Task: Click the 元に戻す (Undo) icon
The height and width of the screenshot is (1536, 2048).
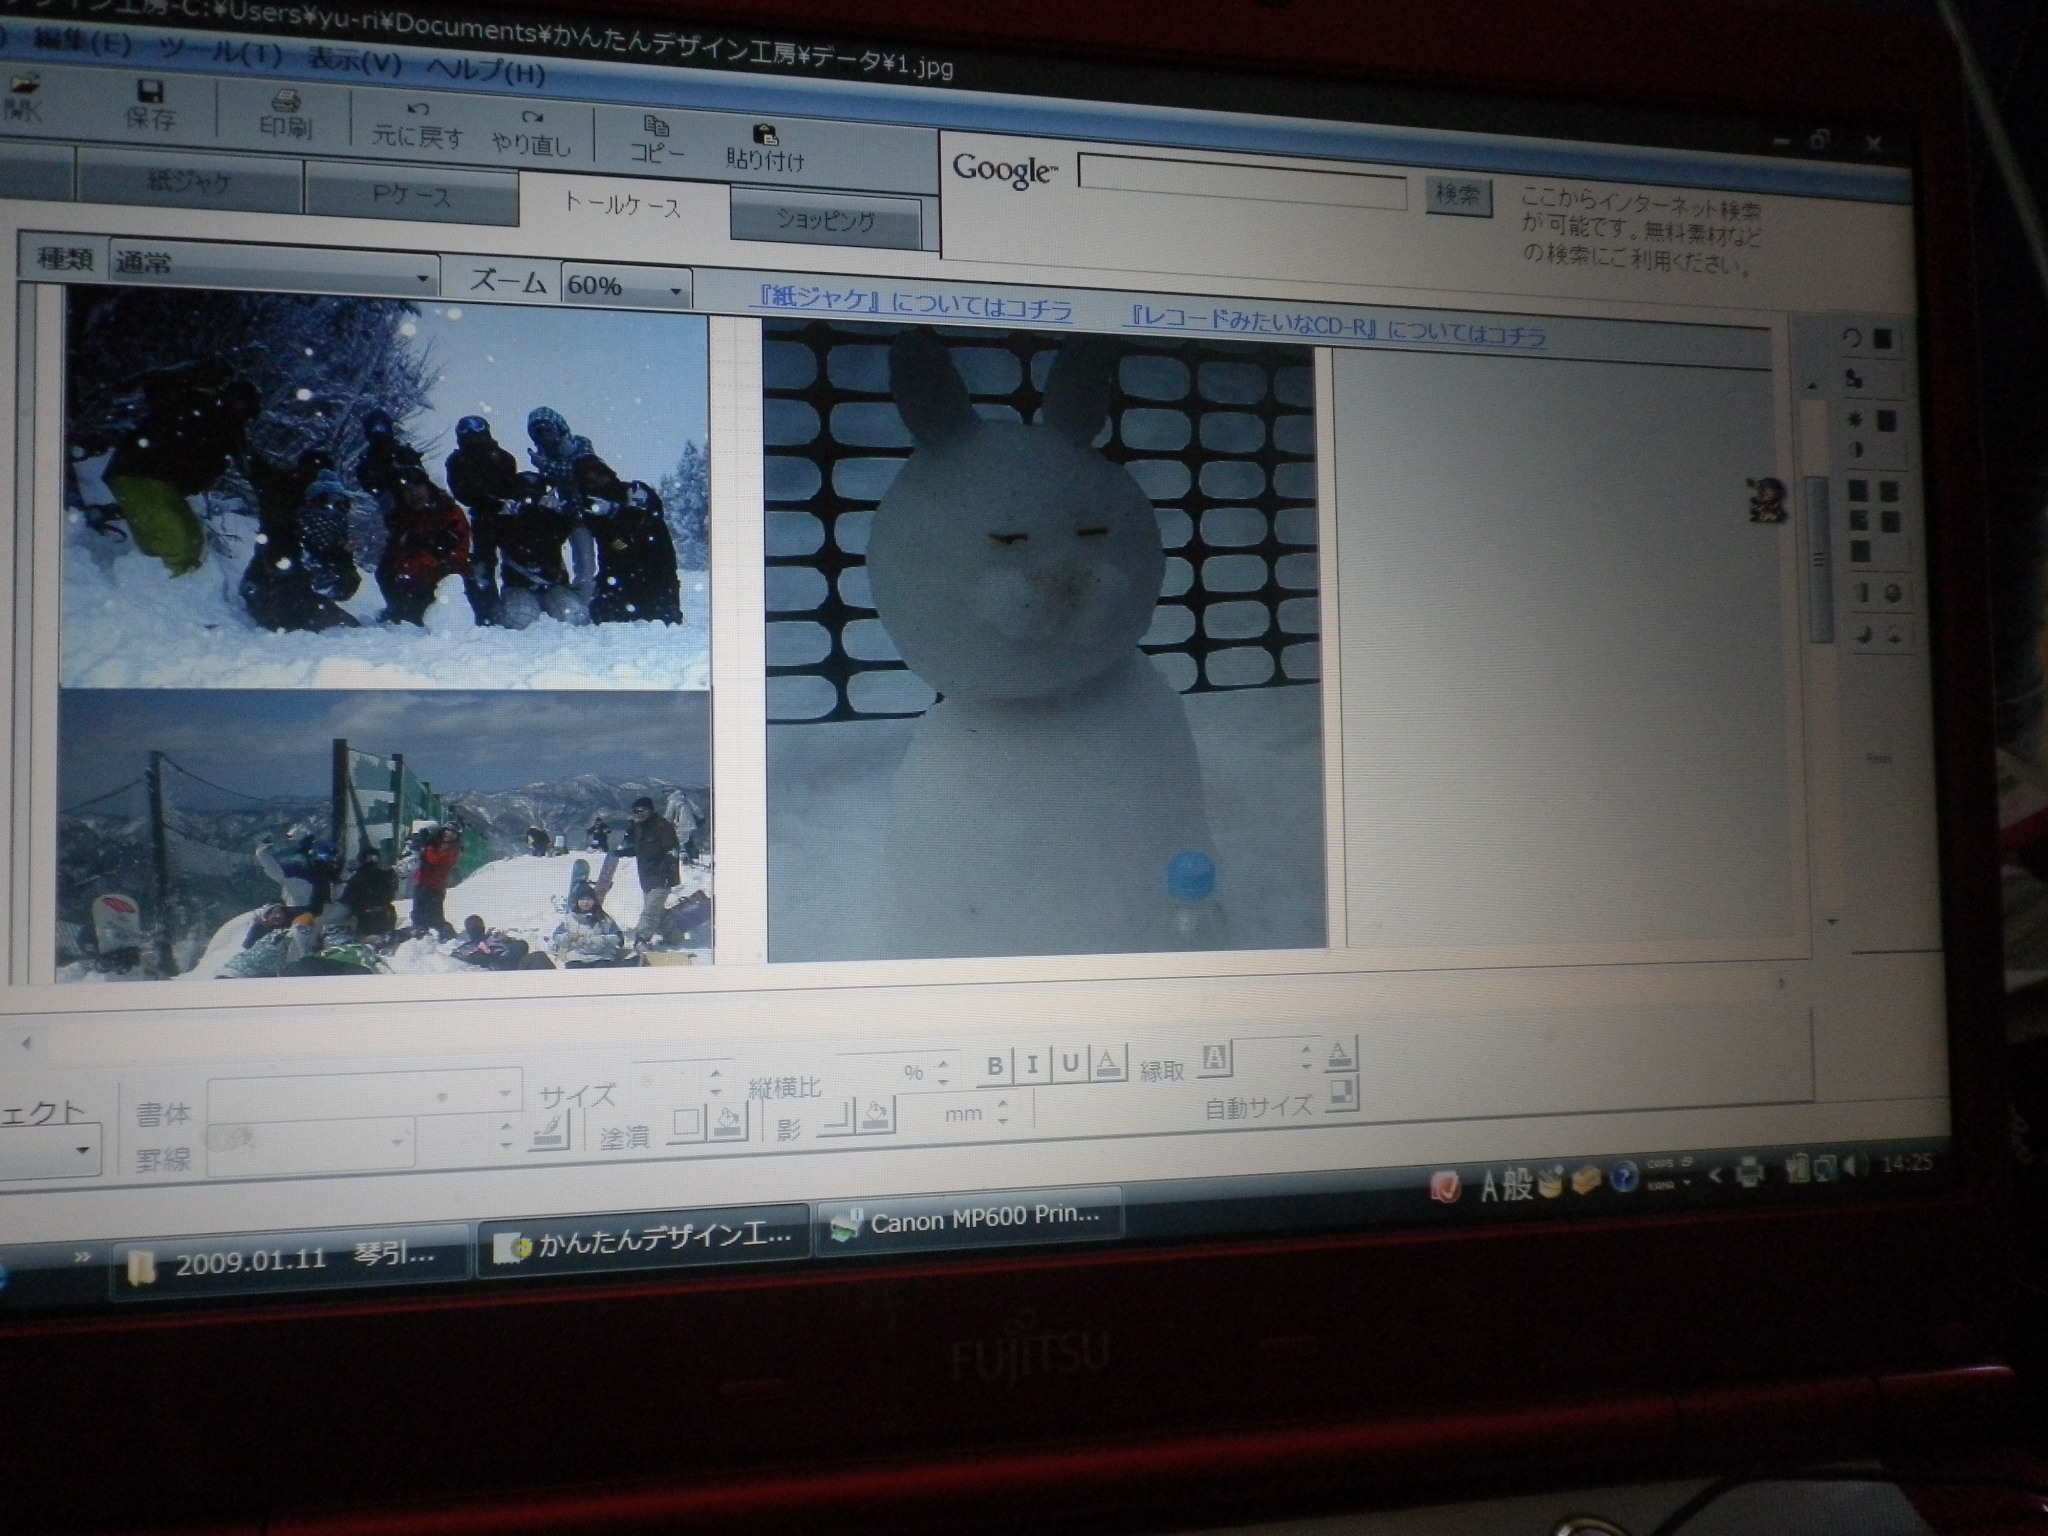Action: point(418,124)
